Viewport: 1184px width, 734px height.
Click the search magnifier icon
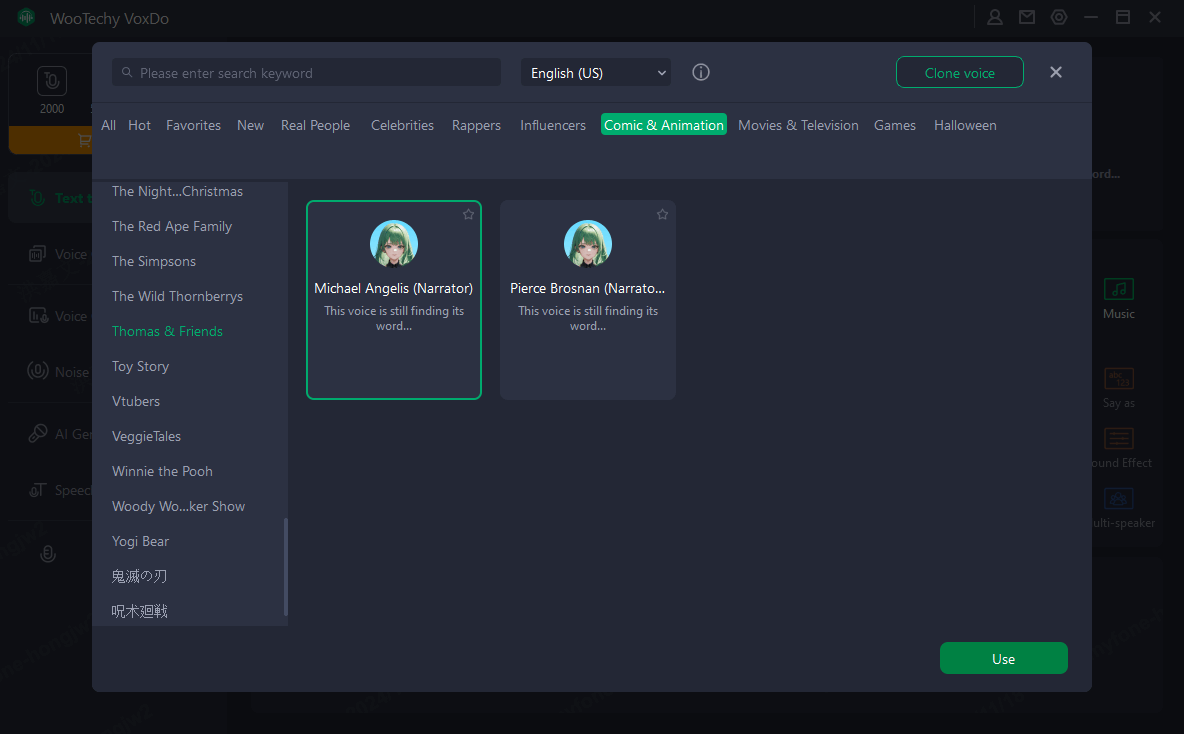[x=127, y=73]
